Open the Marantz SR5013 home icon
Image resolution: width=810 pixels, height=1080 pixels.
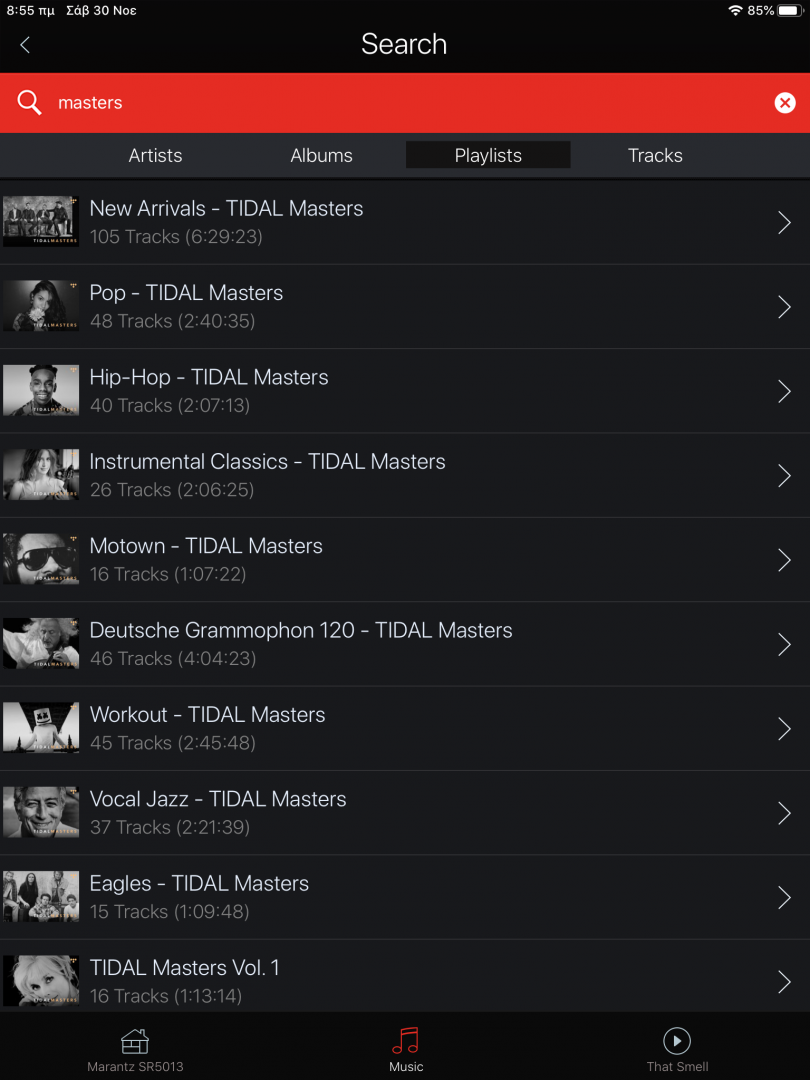click(135, 1041)
